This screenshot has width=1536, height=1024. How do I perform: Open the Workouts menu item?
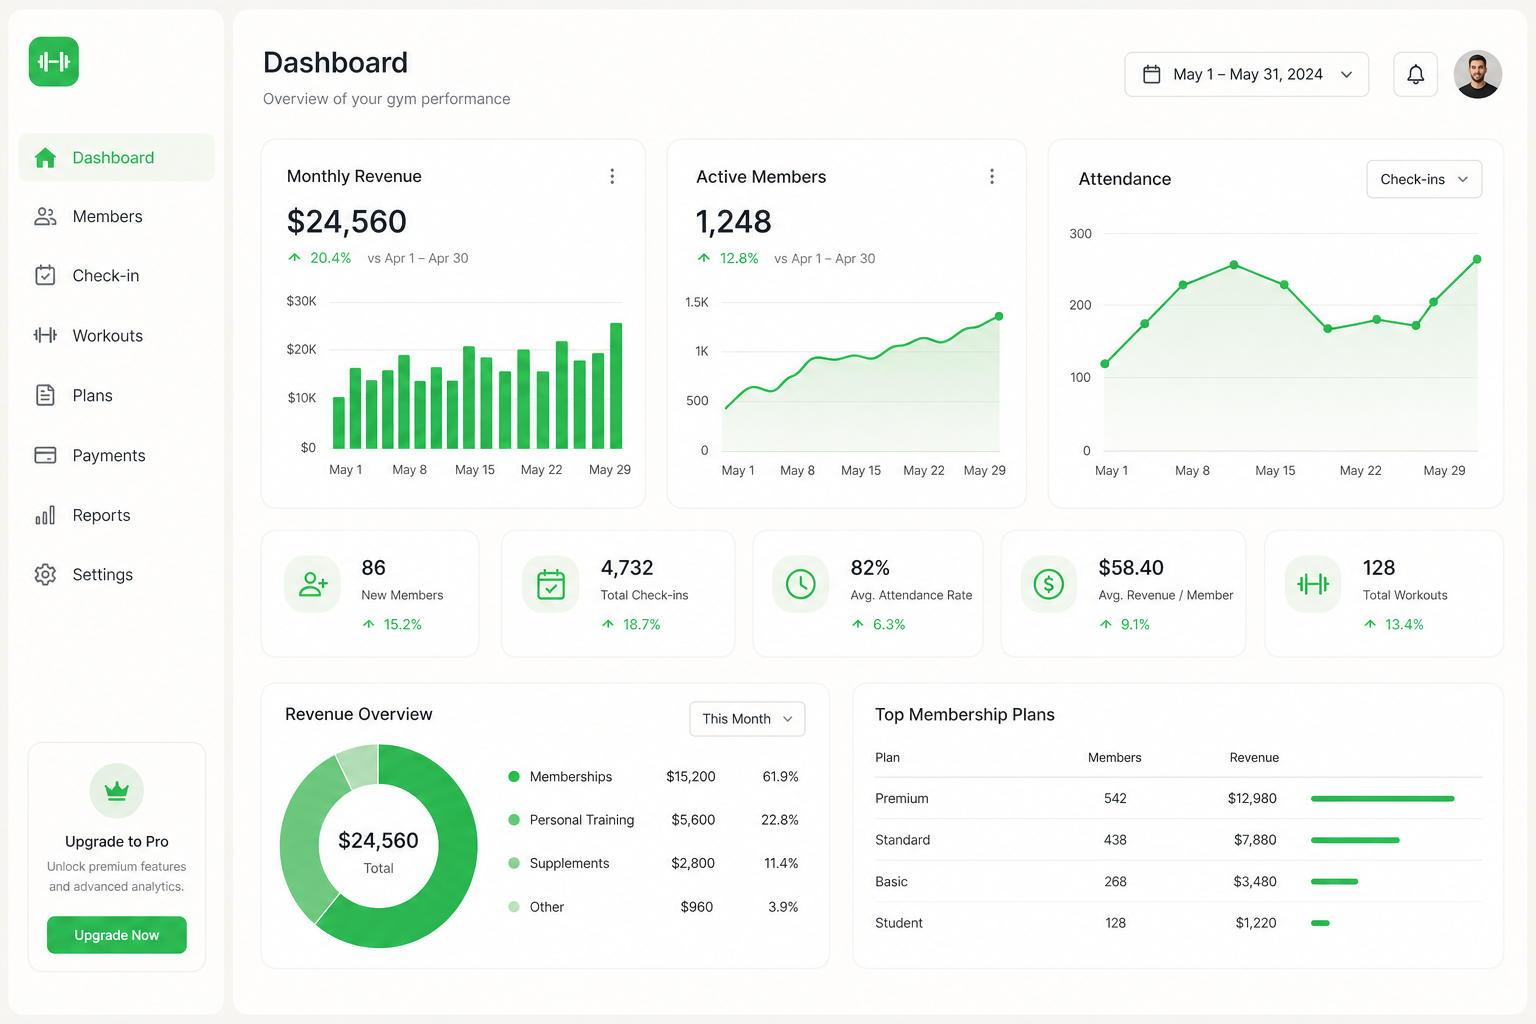pos(117,335)
